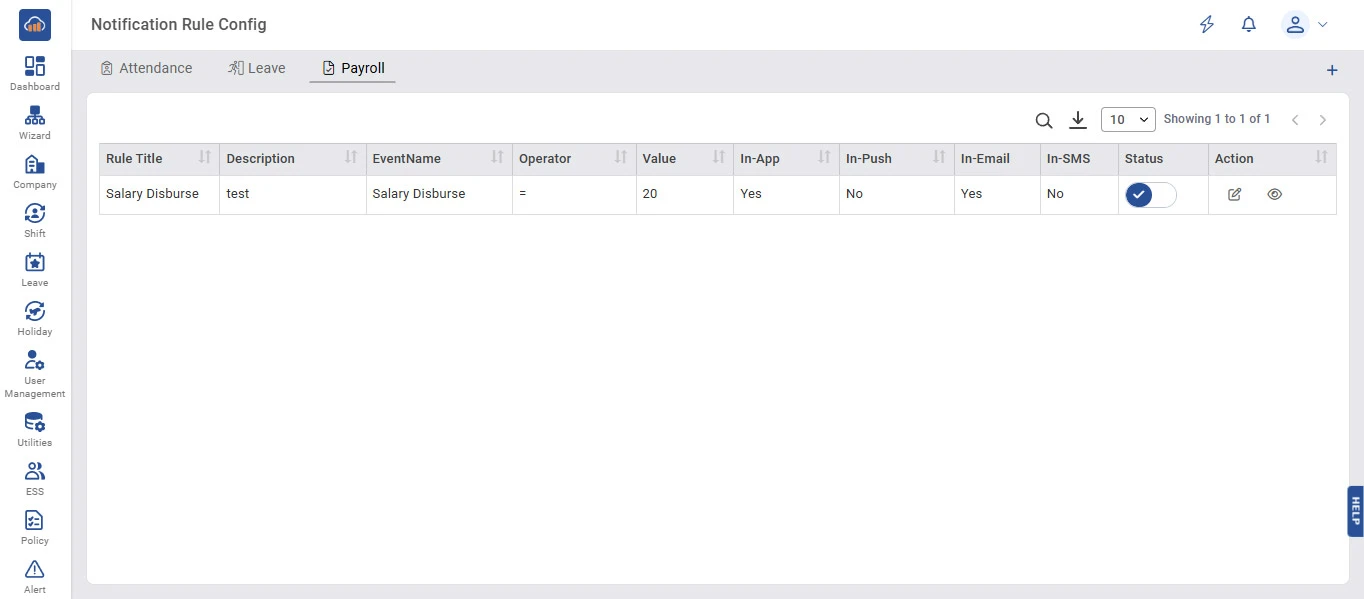Expand the user profile menu
This screenshot has height=599, width=1364.
pyautogui.click(x=1306, y=25)
